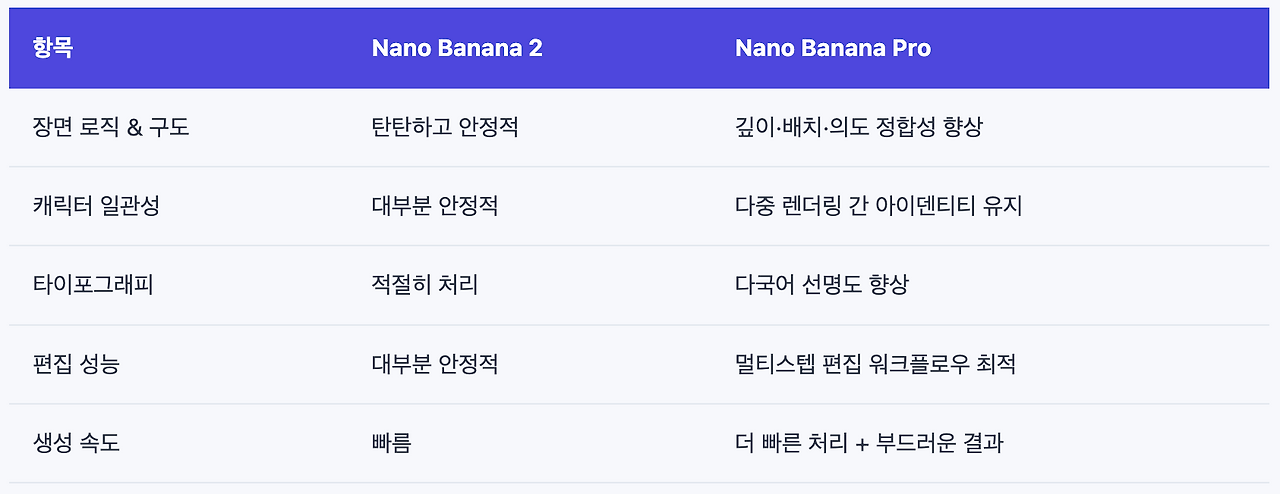
Task: Click the 멀티스텝 편집 워크플로우 최적 cell
Action: [875, 364]
